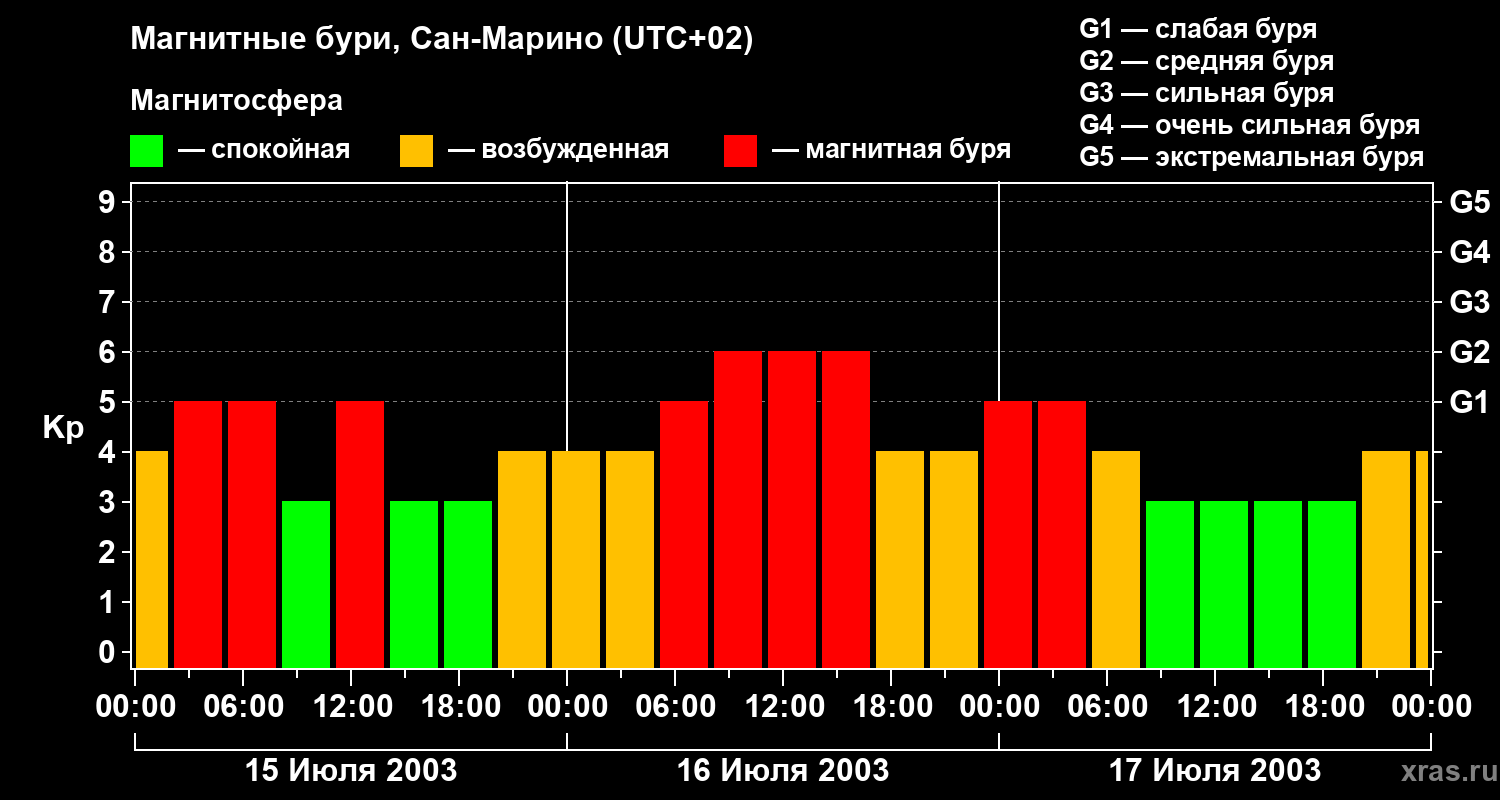Click the 'G3' label on the right axis
Image resolution: width=1500 pixels, height=800 pixels.
click(1469, 303)
